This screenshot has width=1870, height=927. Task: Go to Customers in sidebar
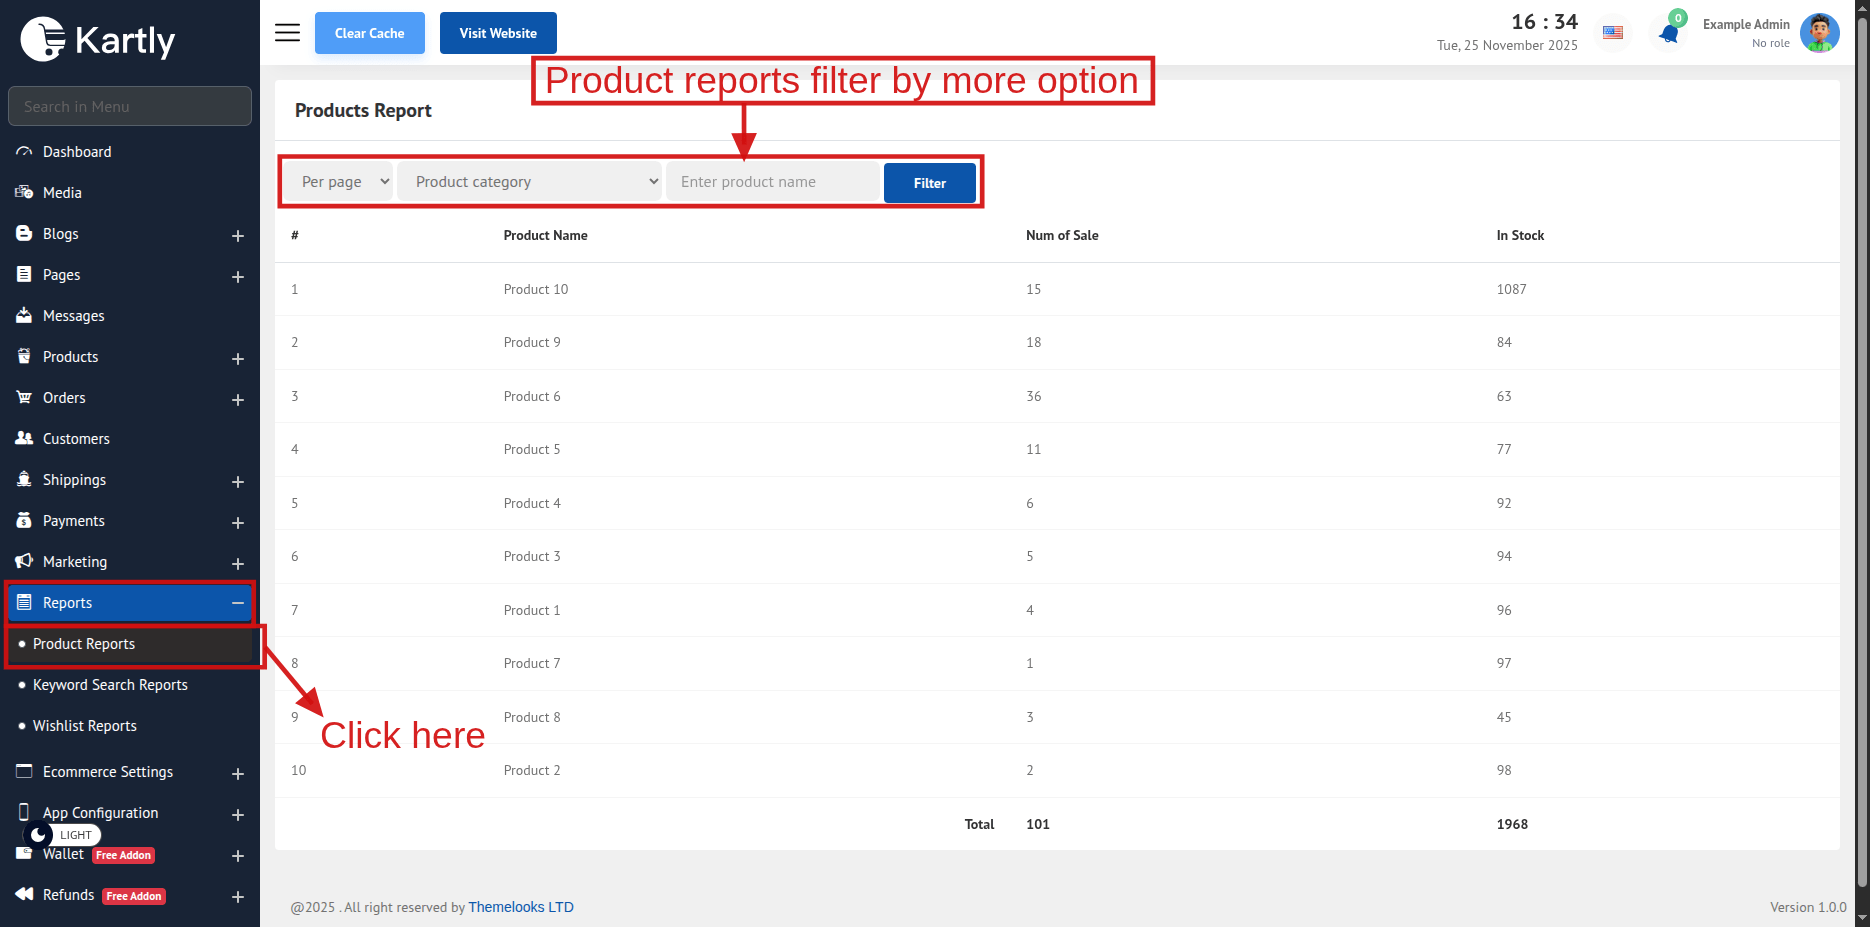point(76,439)
